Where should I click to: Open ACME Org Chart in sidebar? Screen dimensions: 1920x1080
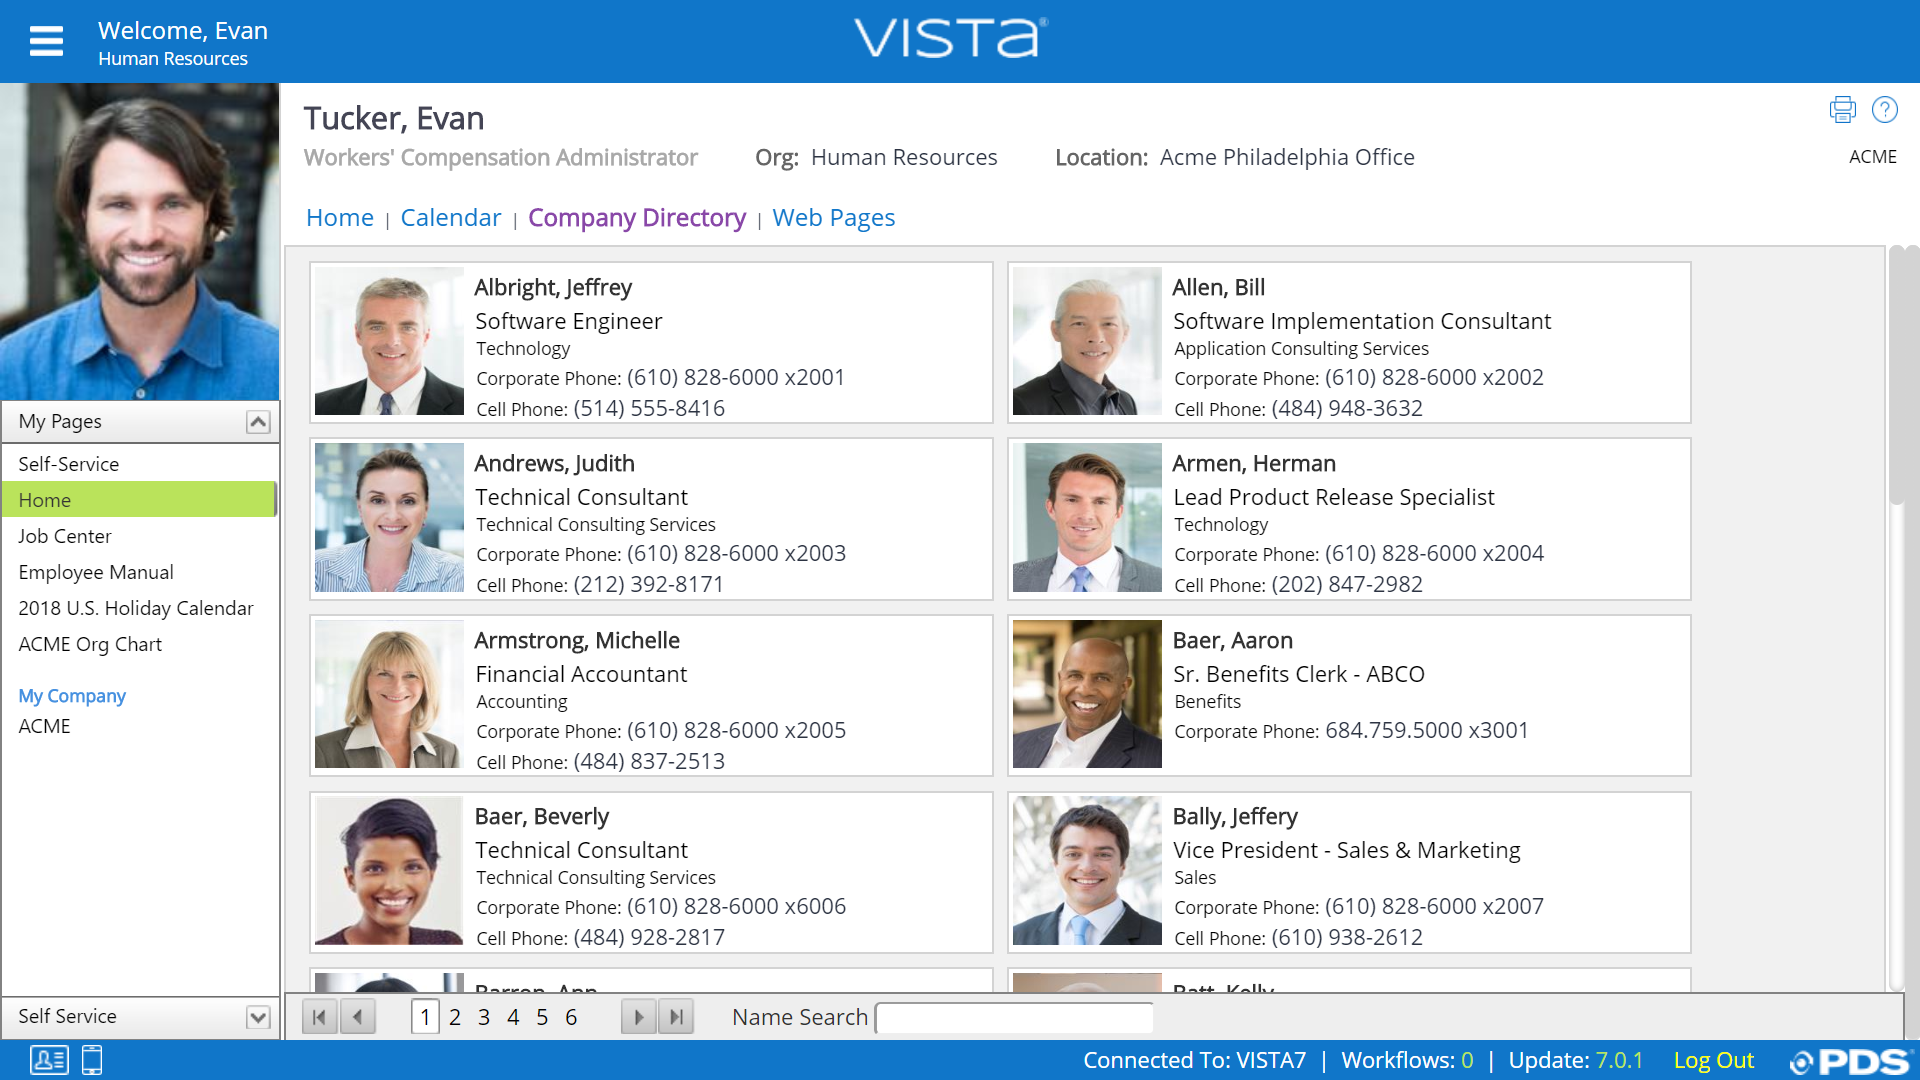[x=90, y=644]
